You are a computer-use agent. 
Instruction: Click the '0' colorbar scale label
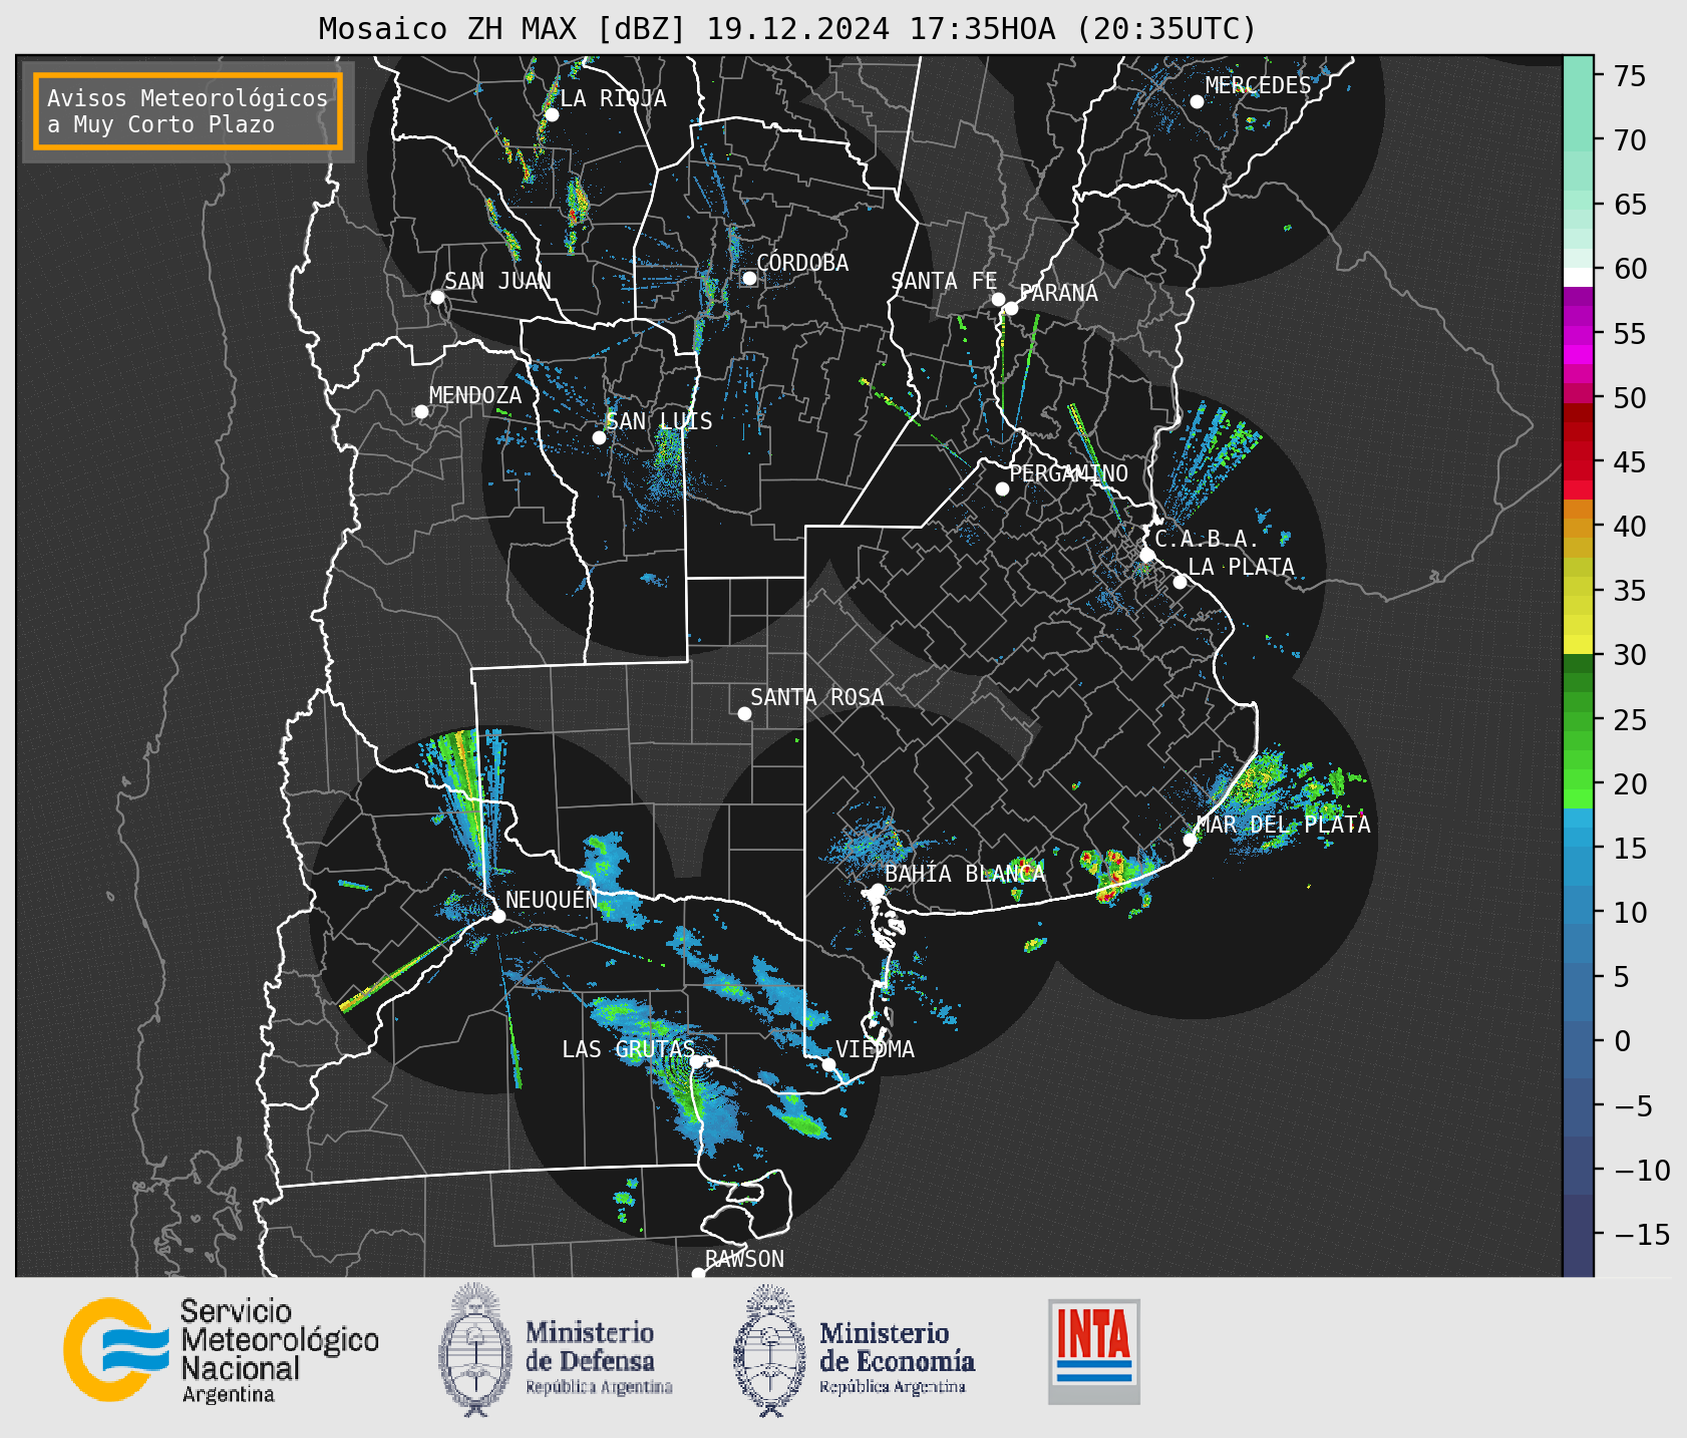pos(1622,1041)
